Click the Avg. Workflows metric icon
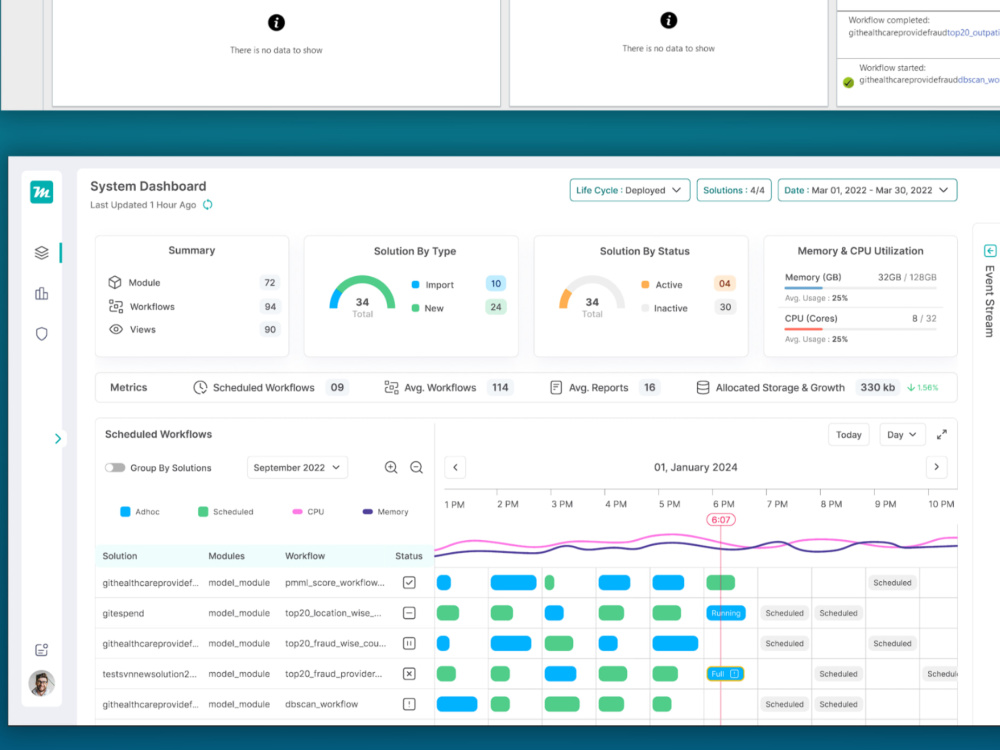Image resolution: width=1000 pixels, height=750 pixels. click(391, 388)
